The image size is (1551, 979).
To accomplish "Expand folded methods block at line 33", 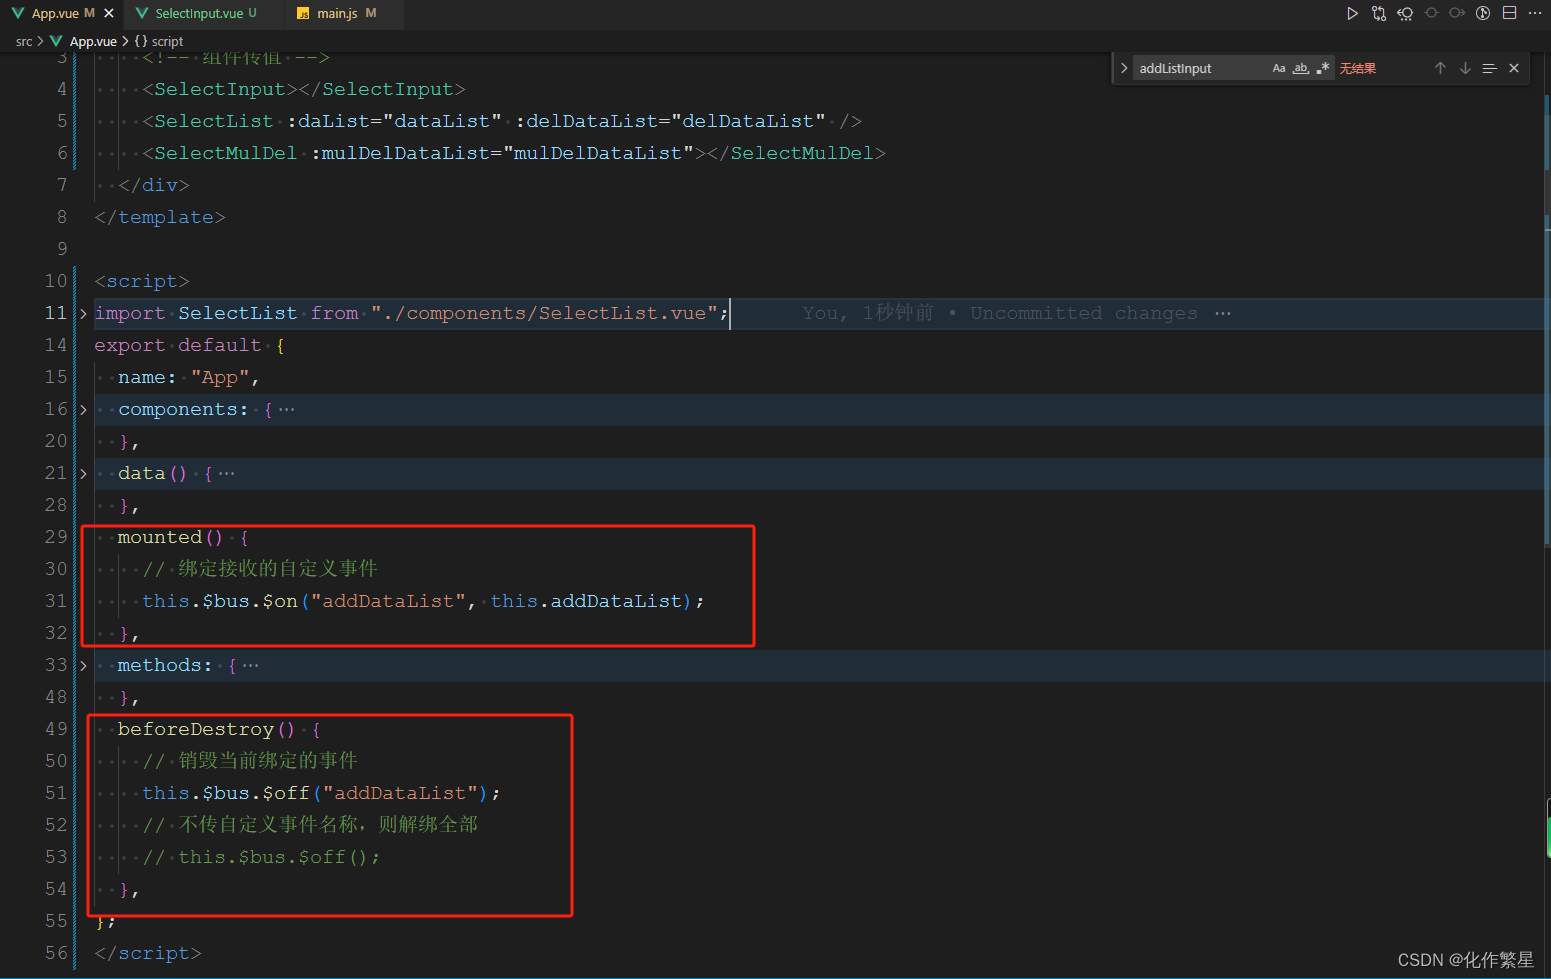I will (83, 665).
